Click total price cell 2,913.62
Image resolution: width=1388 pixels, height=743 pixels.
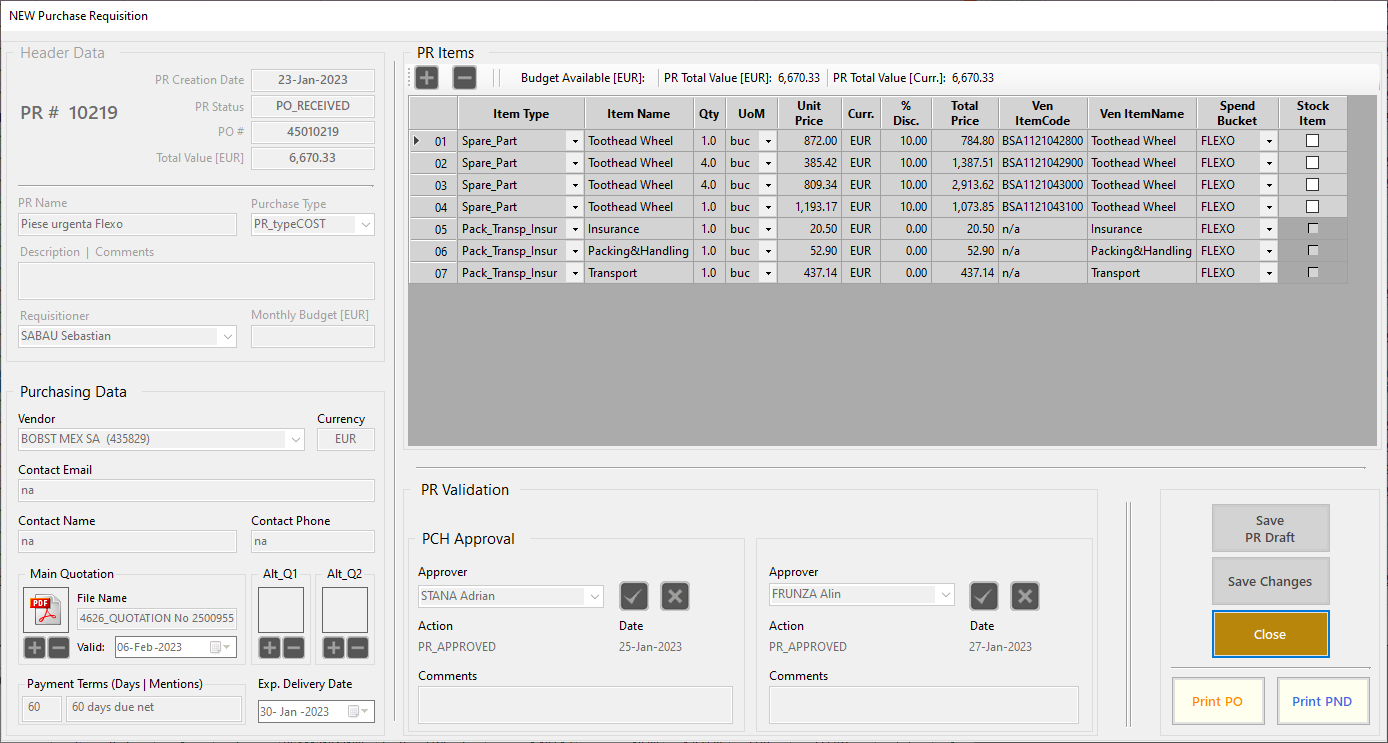tap(965, 185)
